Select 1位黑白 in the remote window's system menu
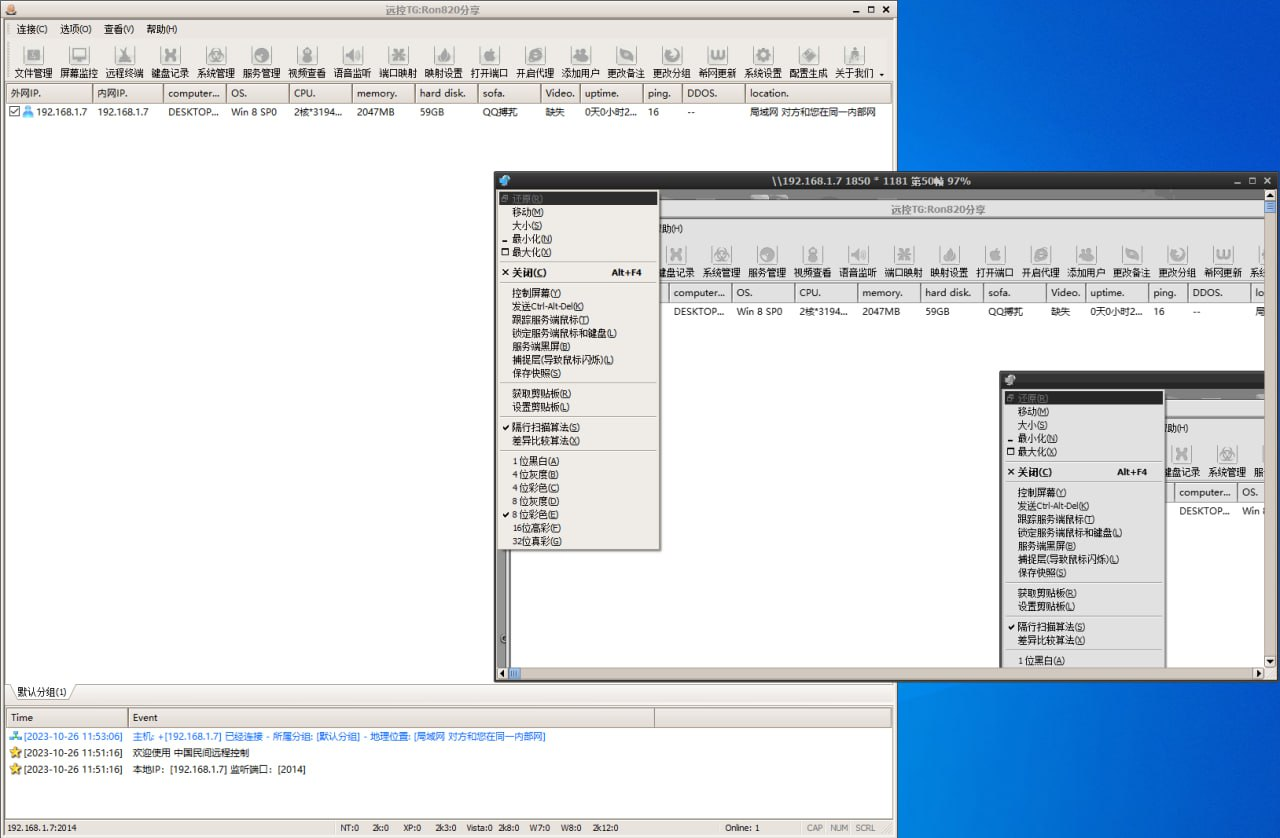1280x838 pixels. (x=536, y=461)
